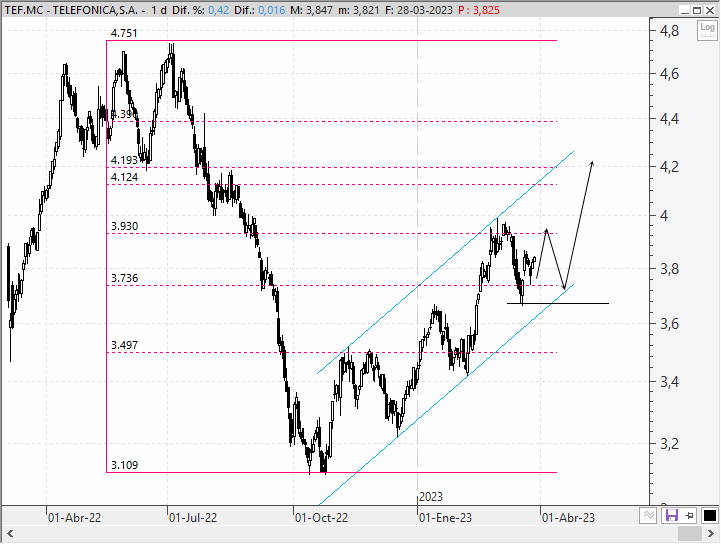The height and width of the screenshot is (544, 721).
Task: Click the date F: 28-03-2023
Action: (418, 10)
